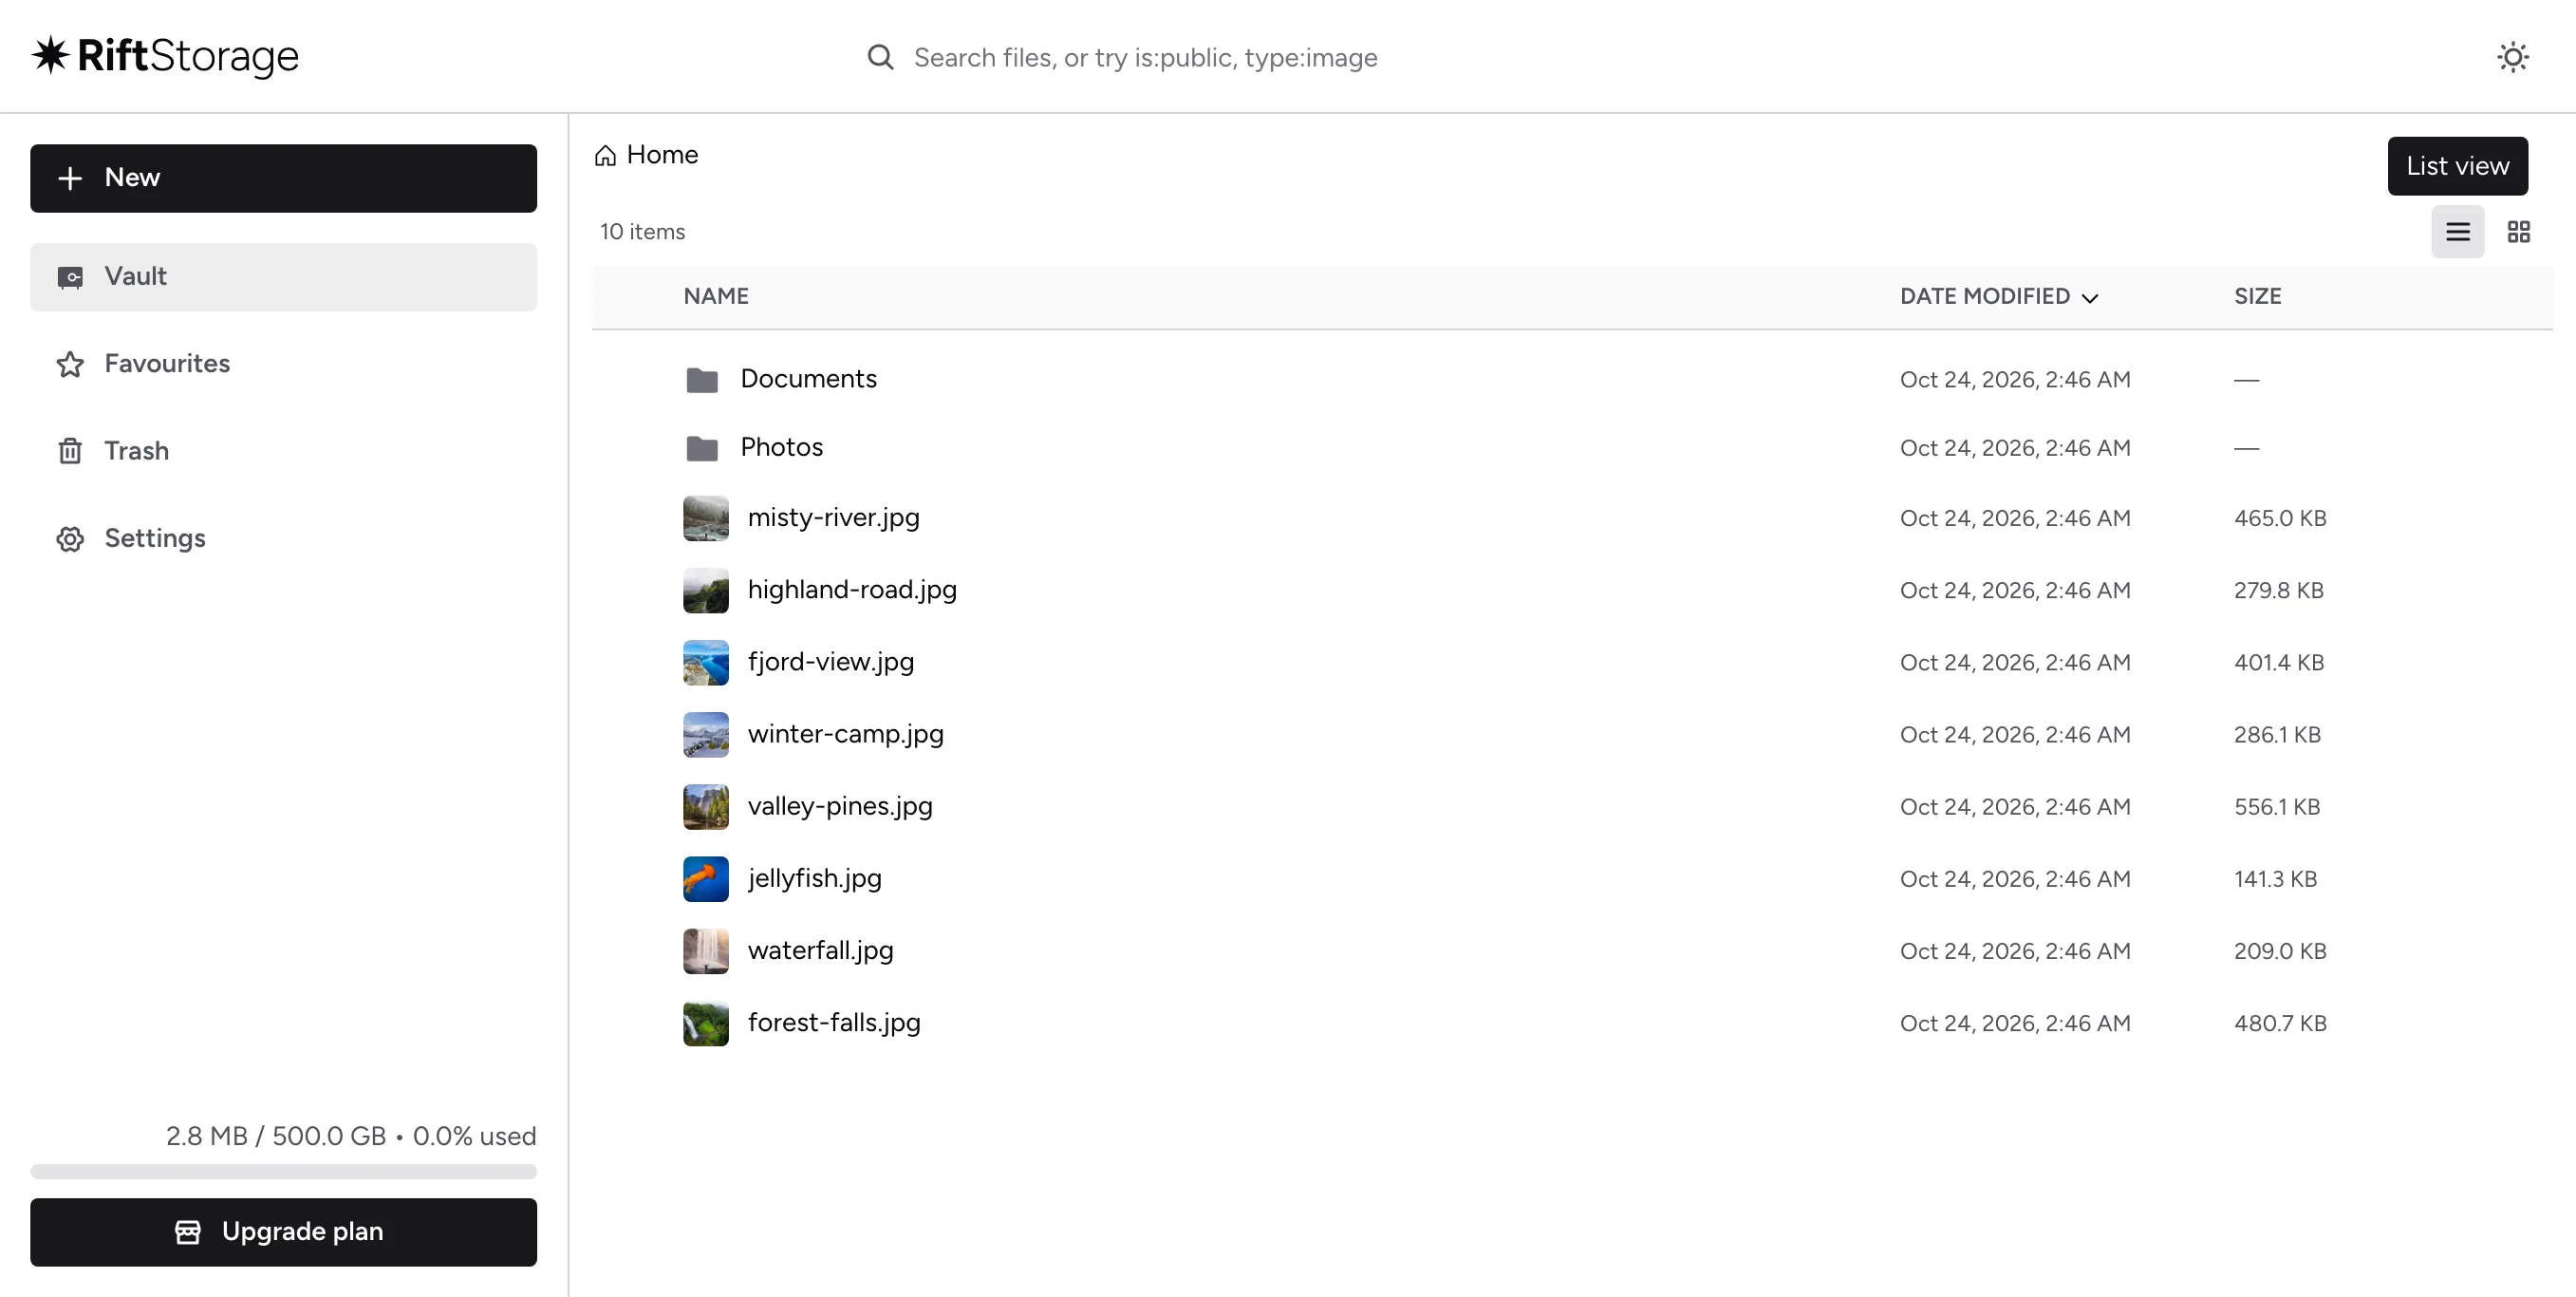Select the forest-falls.jpg file name
Image resolution: width=2576 pixels, height=1297 pixels.
tap(834, 1022)
